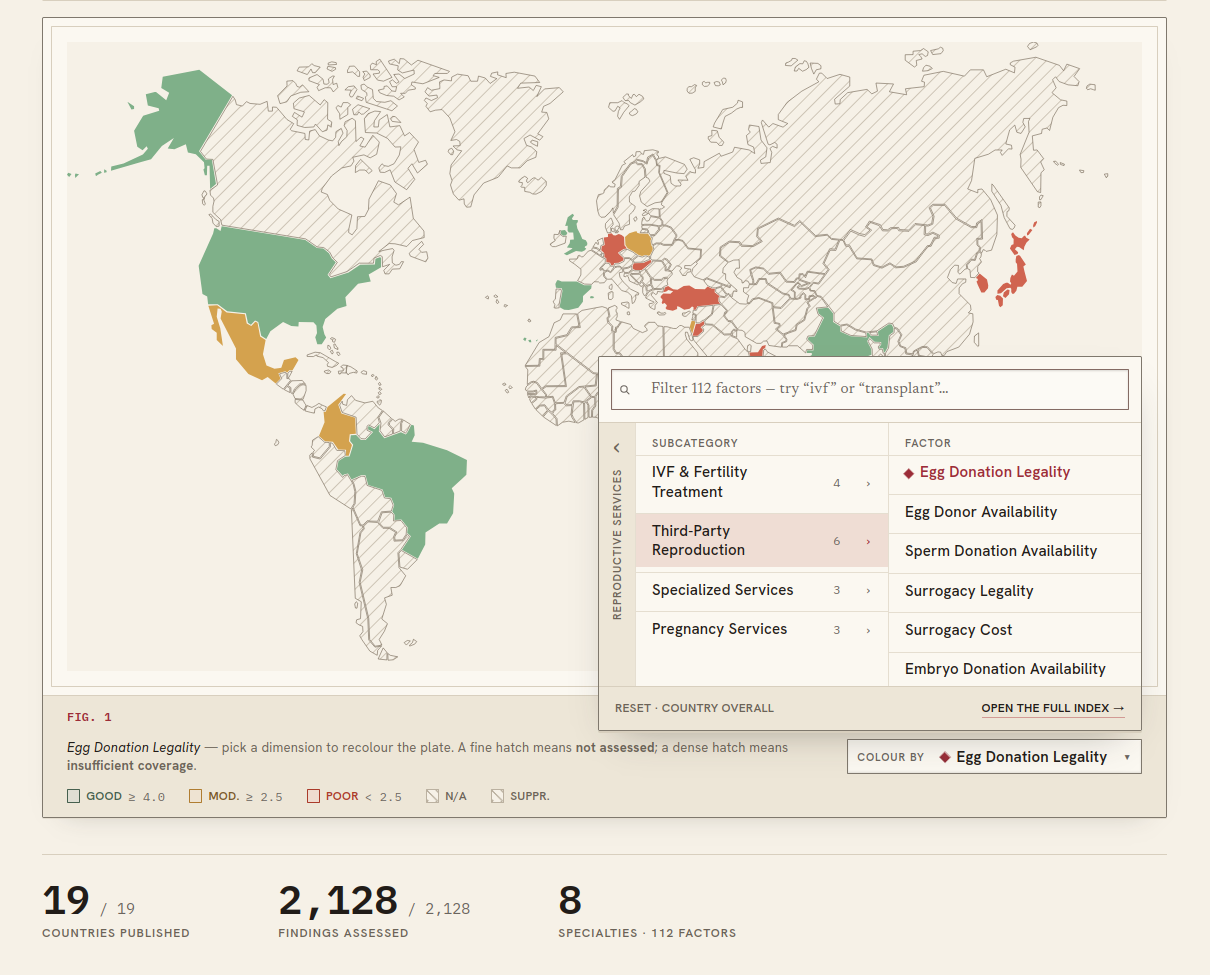Click the Colour By dropdown arrow

[x=1127, y=757]
